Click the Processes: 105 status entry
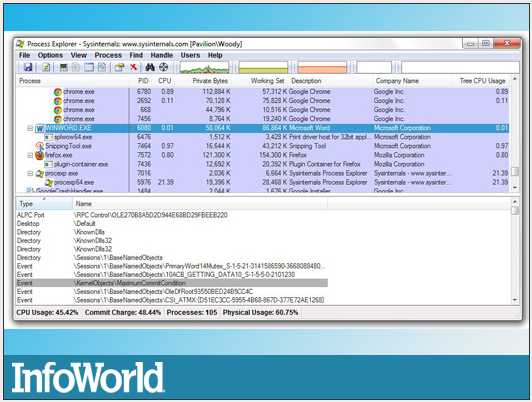The width and height of the screenshot is (532, 402). pyautogui.click(x=192, y=312)
